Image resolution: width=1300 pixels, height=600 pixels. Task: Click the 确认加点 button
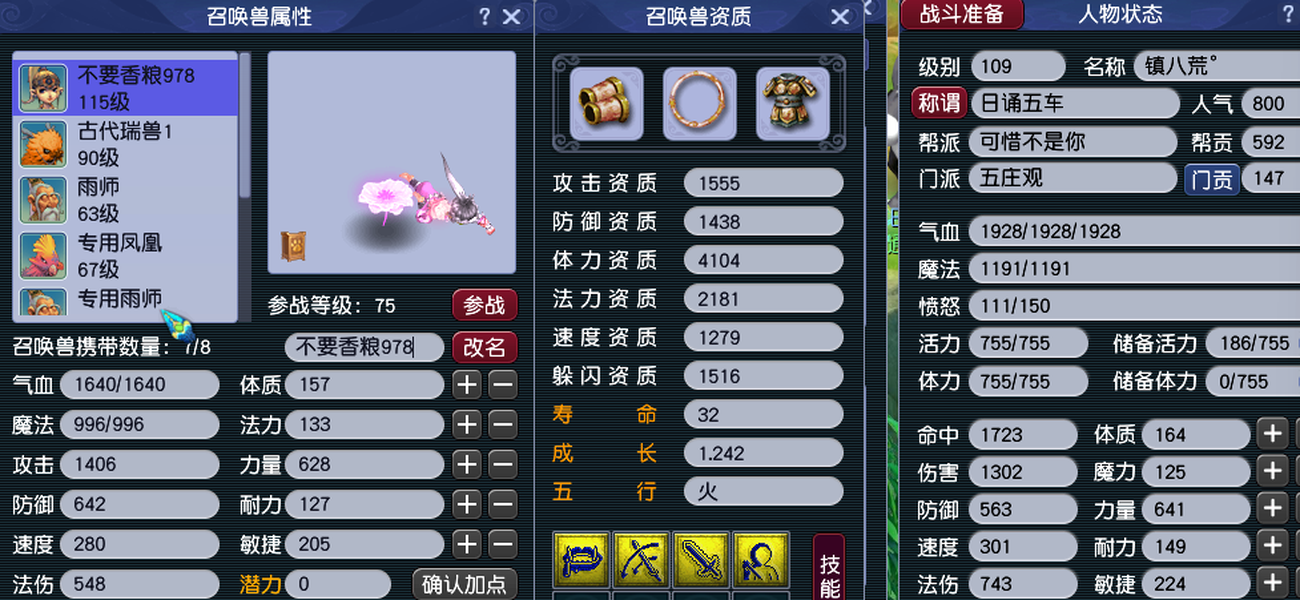(465, 584)
